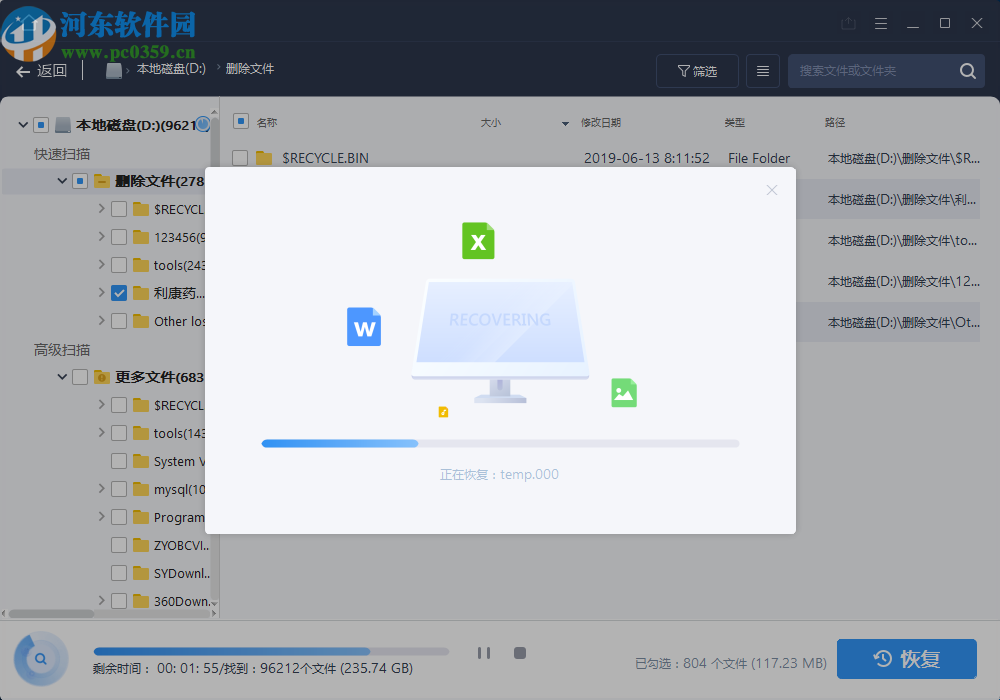Click the disk icon in breadcrumb path
1000x700 pixels.
[114, 70]
